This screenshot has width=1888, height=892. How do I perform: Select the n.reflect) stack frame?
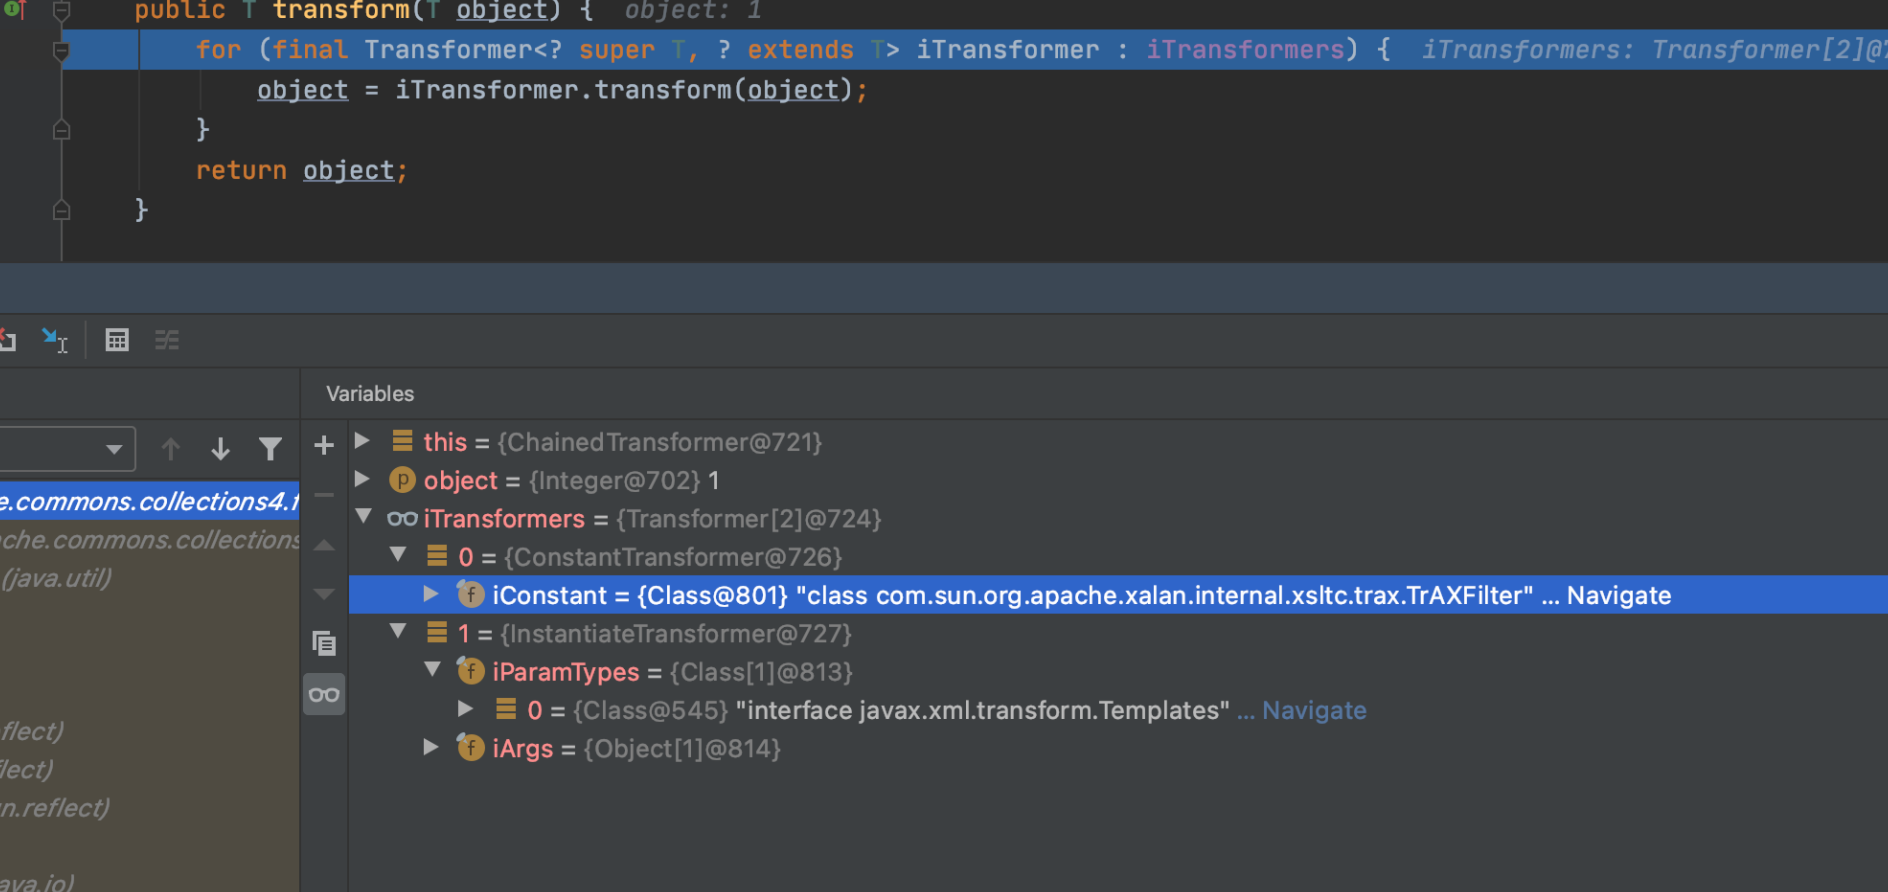click(150, 808)
